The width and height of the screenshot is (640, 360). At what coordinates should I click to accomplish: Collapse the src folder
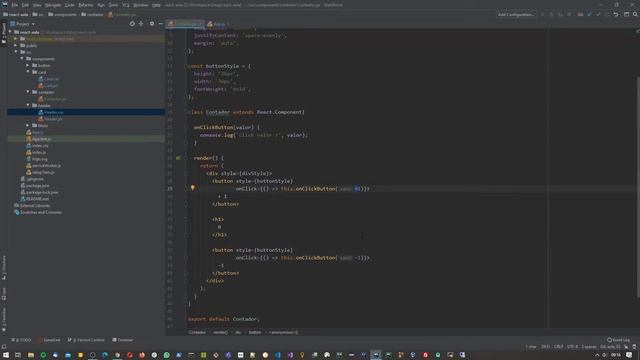tap(16, 52)
